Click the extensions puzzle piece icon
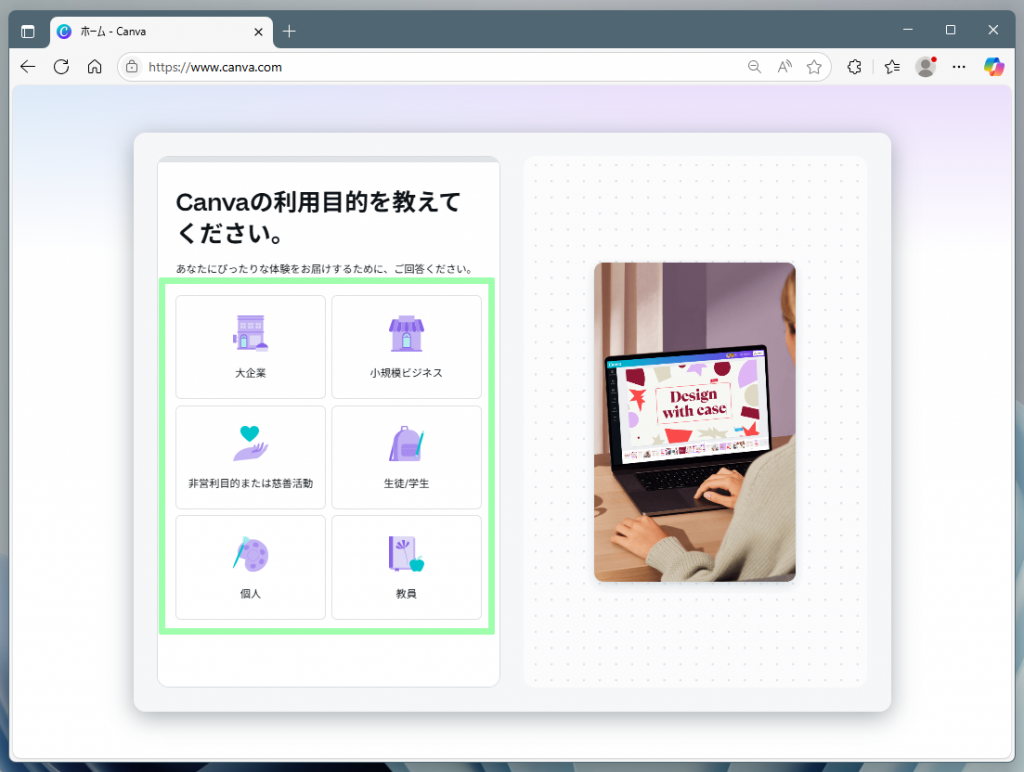Viewport: 1024px width, 772px height. click(854, 67)
